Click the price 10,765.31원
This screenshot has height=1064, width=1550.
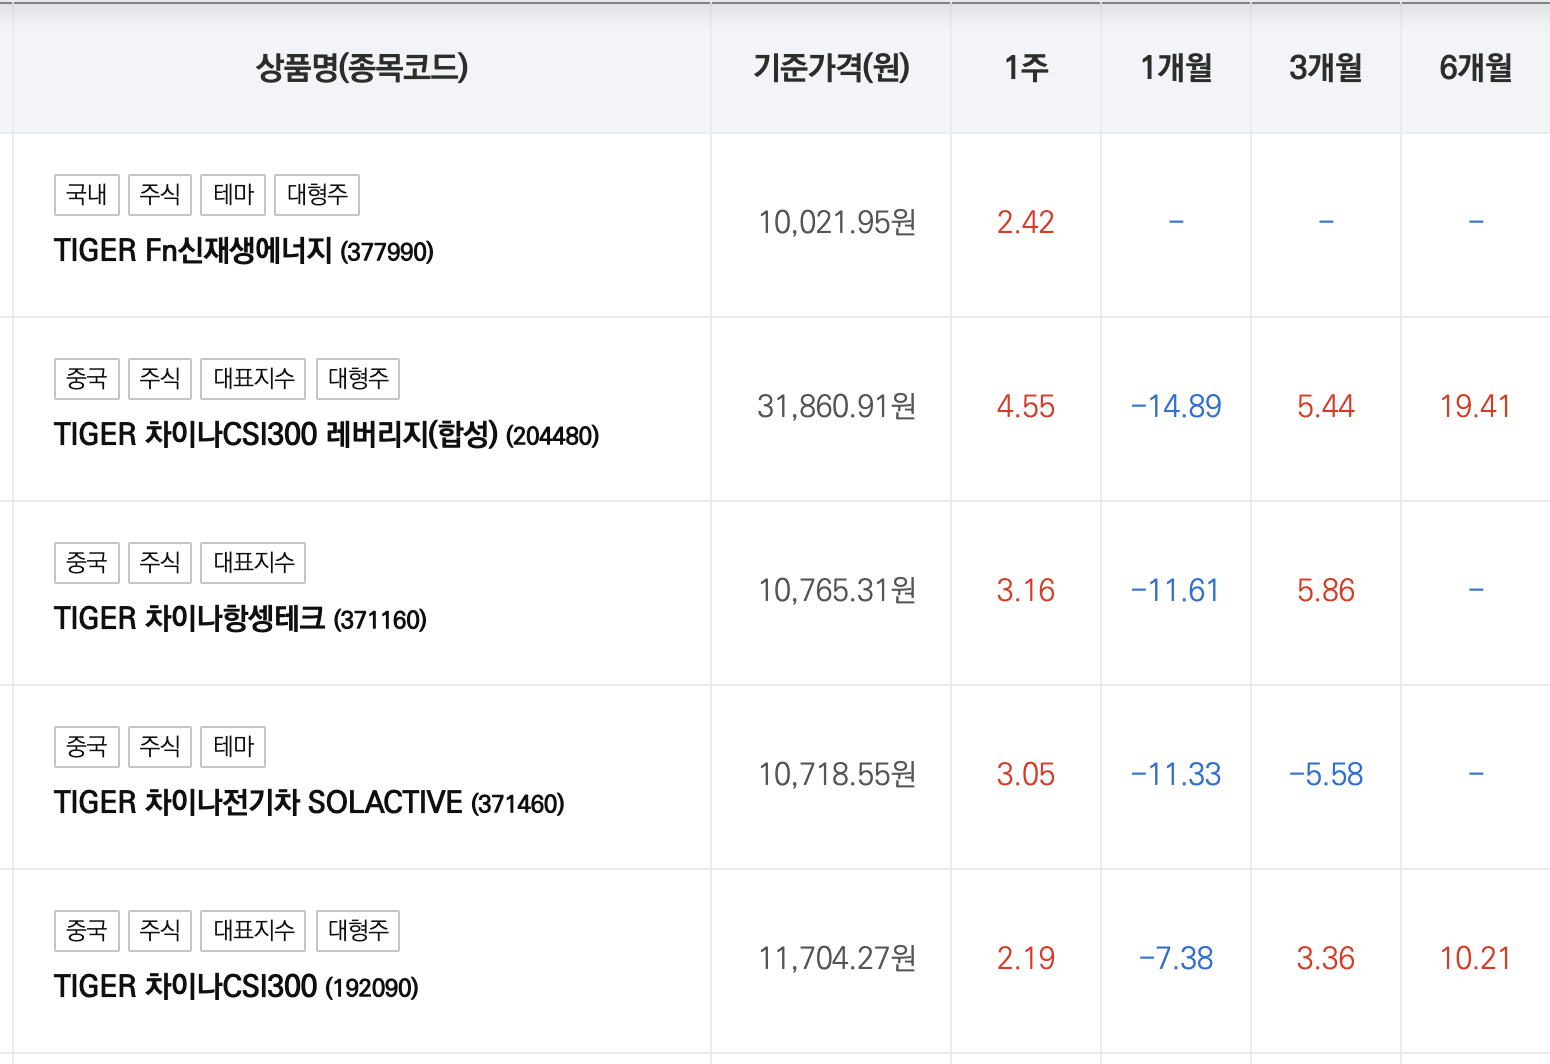tap(837, 590)
